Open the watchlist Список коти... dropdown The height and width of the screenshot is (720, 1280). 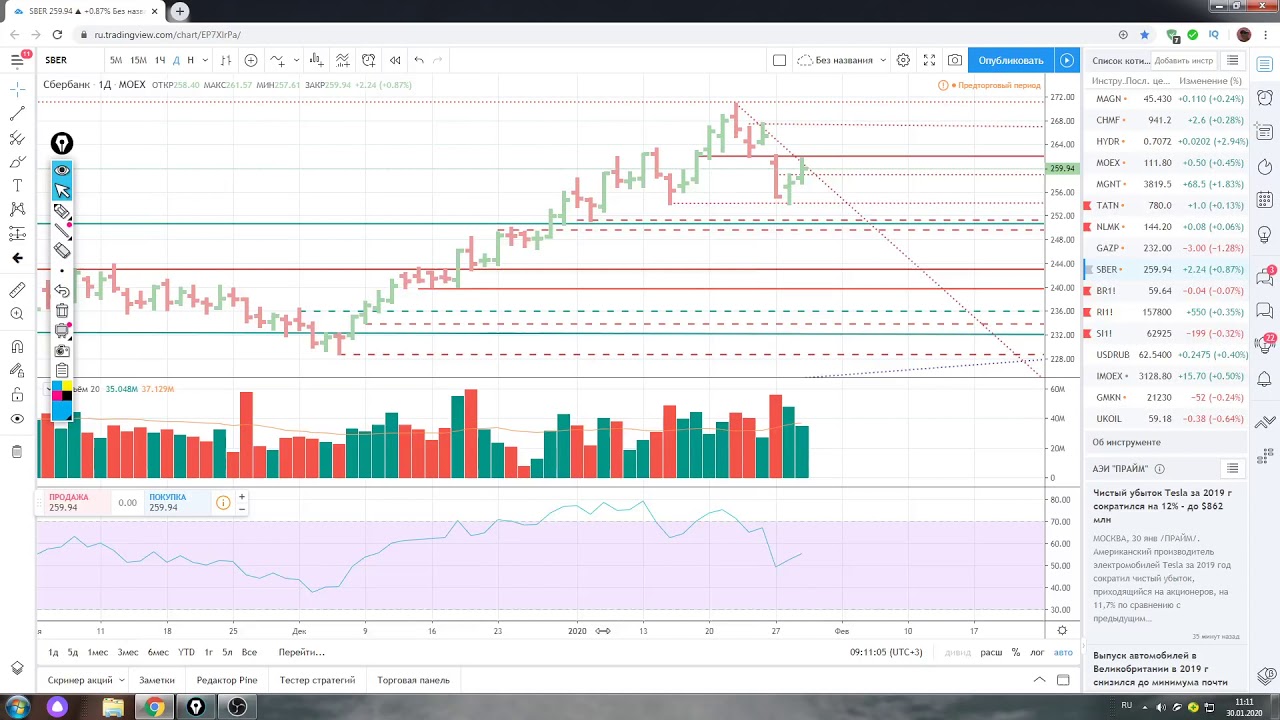coord(1120,61)
